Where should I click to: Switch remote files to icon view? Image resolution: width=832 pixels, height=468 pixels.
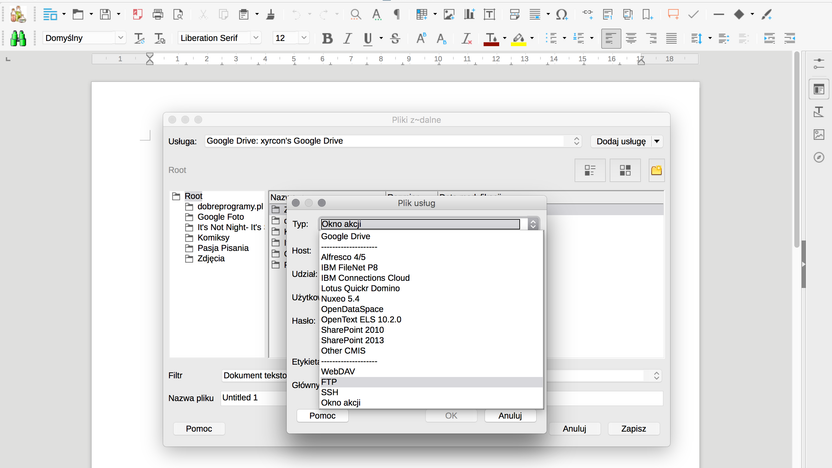pyautogui.click(x=625, y=170)
